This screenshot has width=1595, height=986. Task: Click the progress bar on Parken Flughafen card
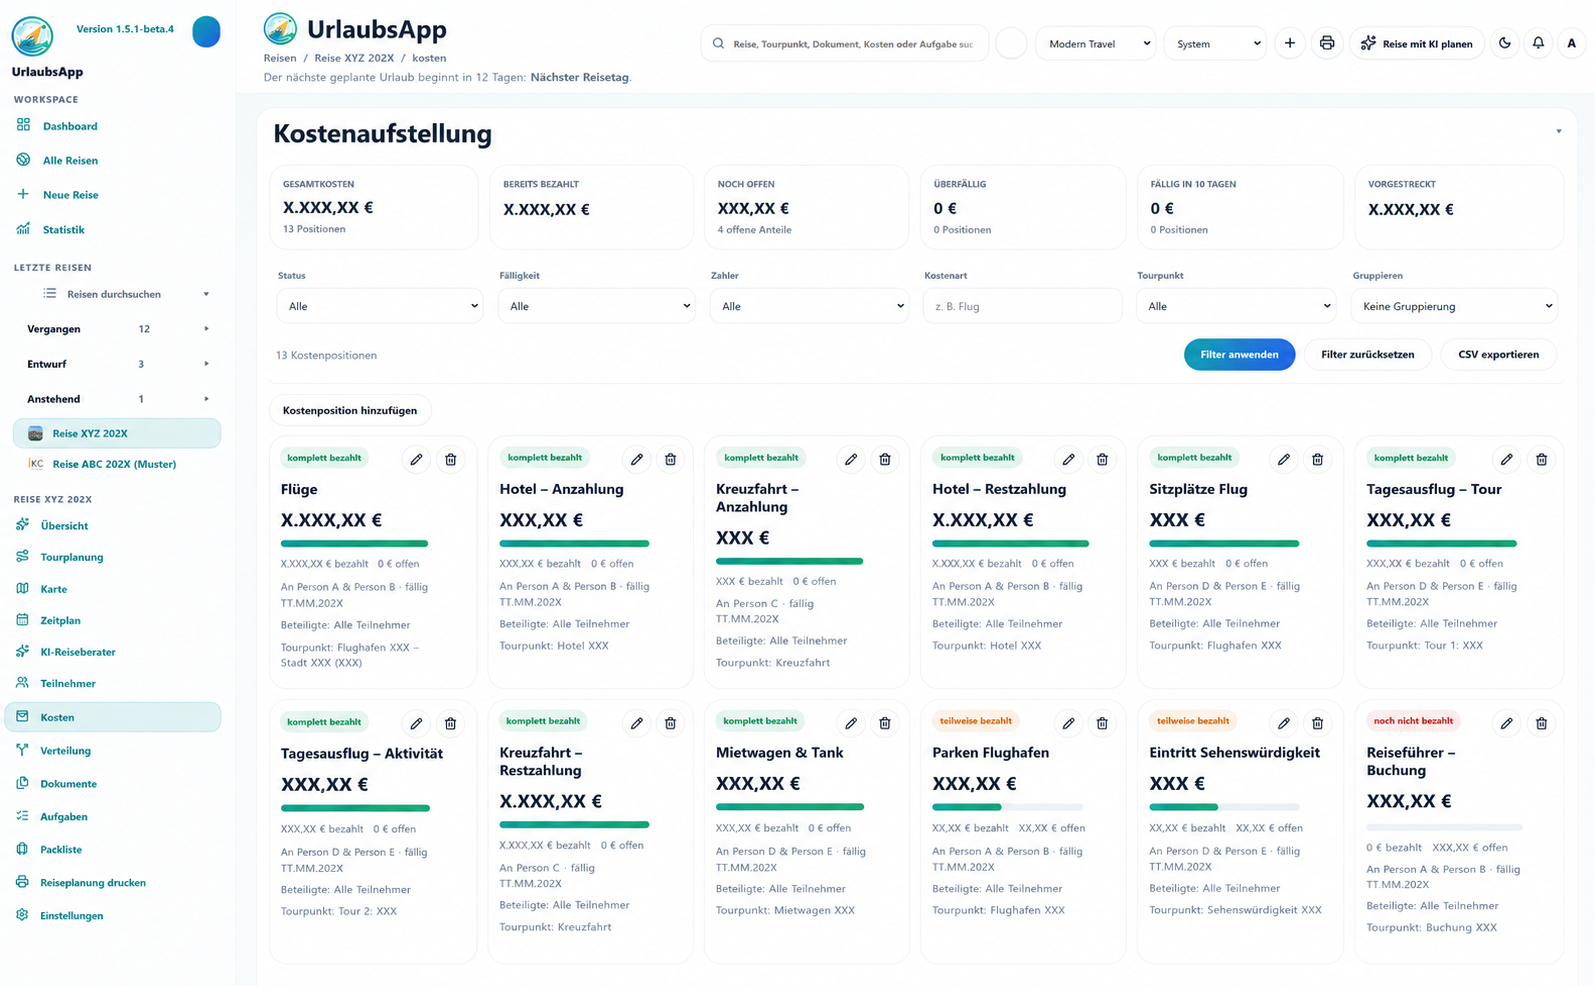pyautogui.click(x=1007, y=807)
